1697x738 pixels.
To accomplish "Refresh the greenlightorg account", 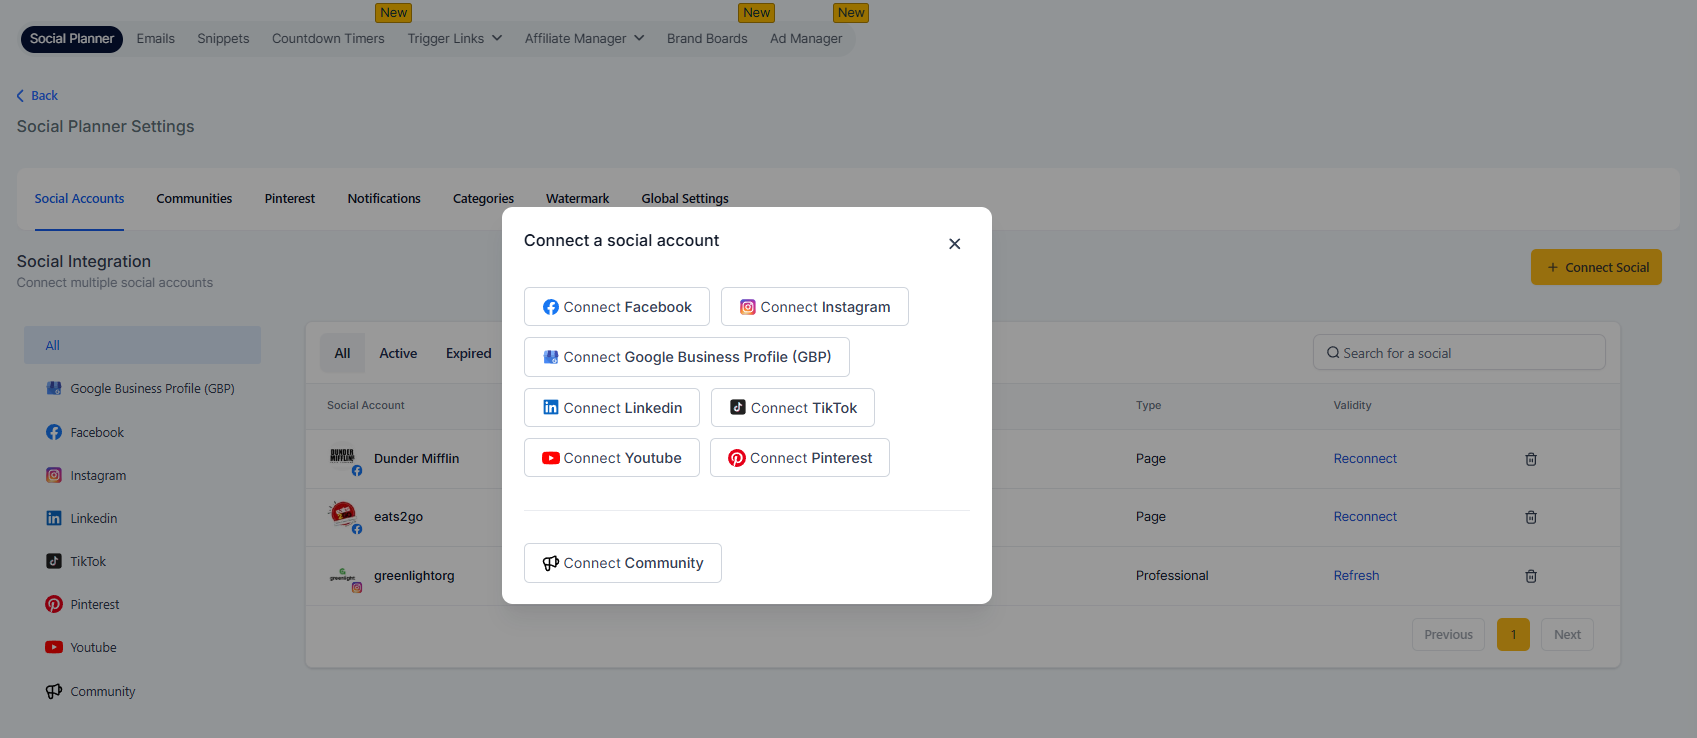I will pos(1356,576).
